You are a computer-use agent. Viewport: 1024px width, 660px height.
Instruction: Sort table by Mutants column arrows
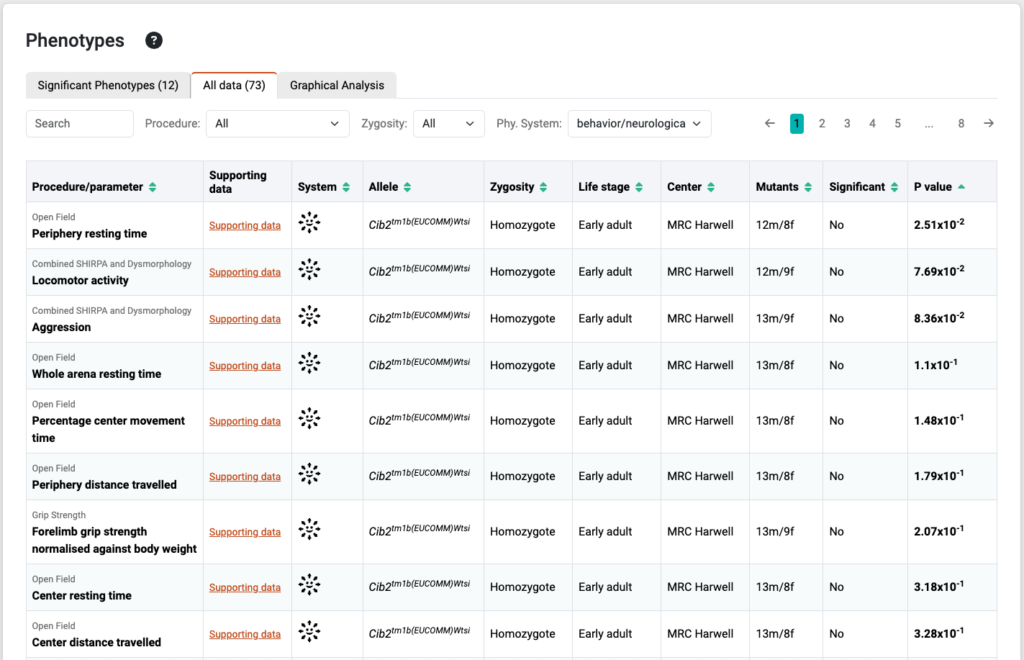[x=808, y=187]
